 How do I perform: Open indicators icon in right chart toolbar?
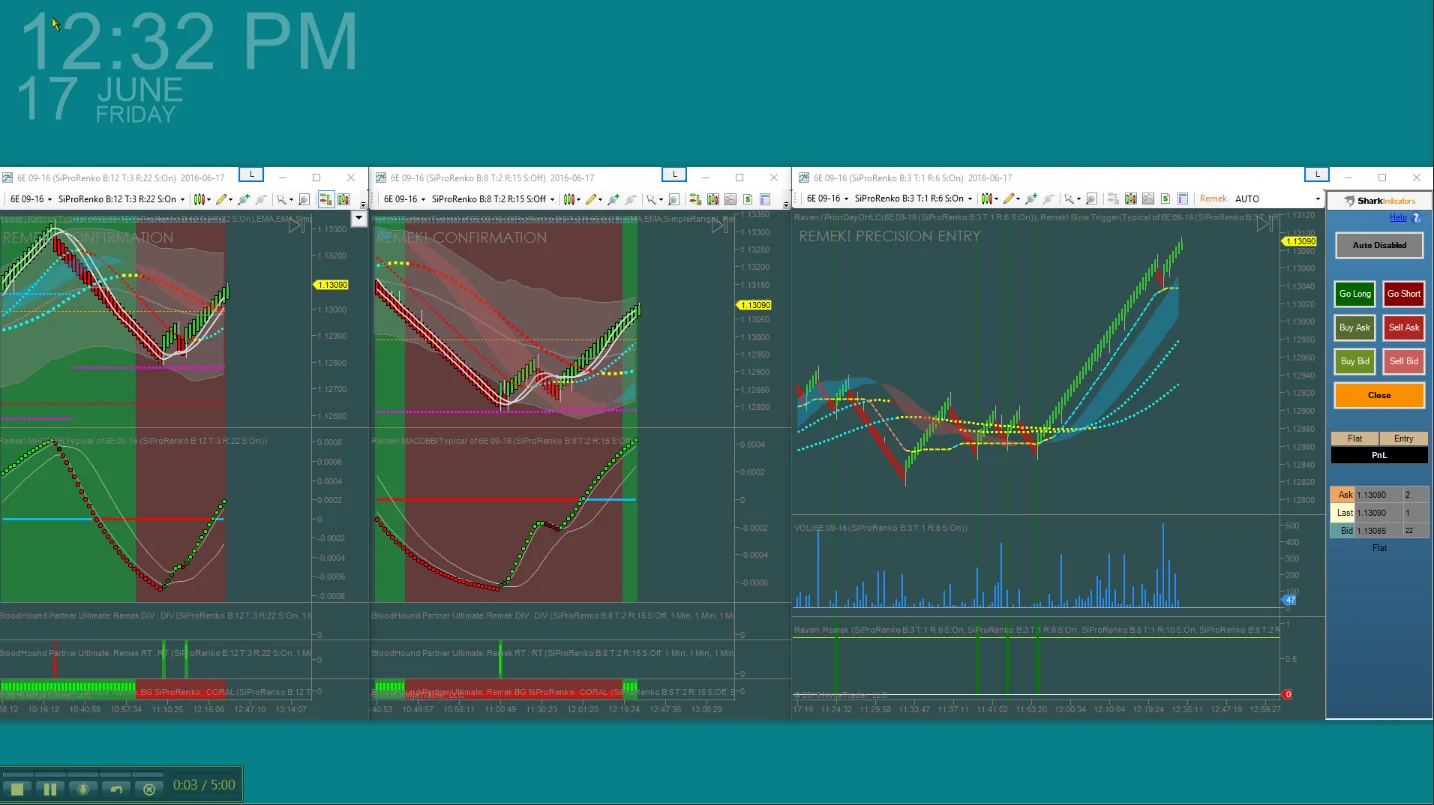click(x=1131, y=199)
